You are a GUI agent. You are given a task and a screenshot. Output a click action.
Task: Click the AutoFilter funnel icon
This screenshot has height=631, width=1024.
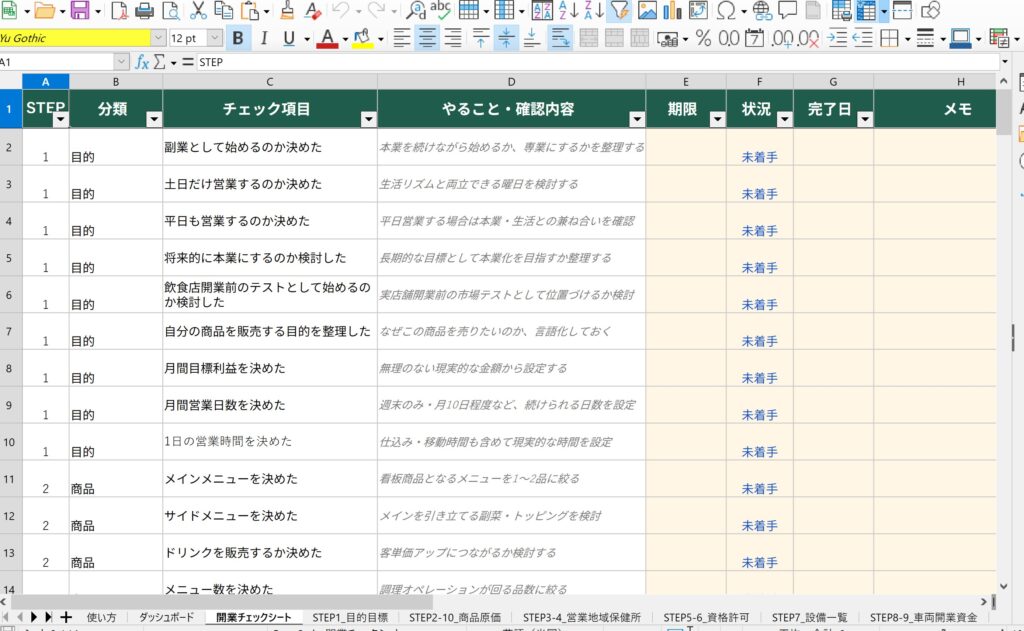(x=618, y=10)
